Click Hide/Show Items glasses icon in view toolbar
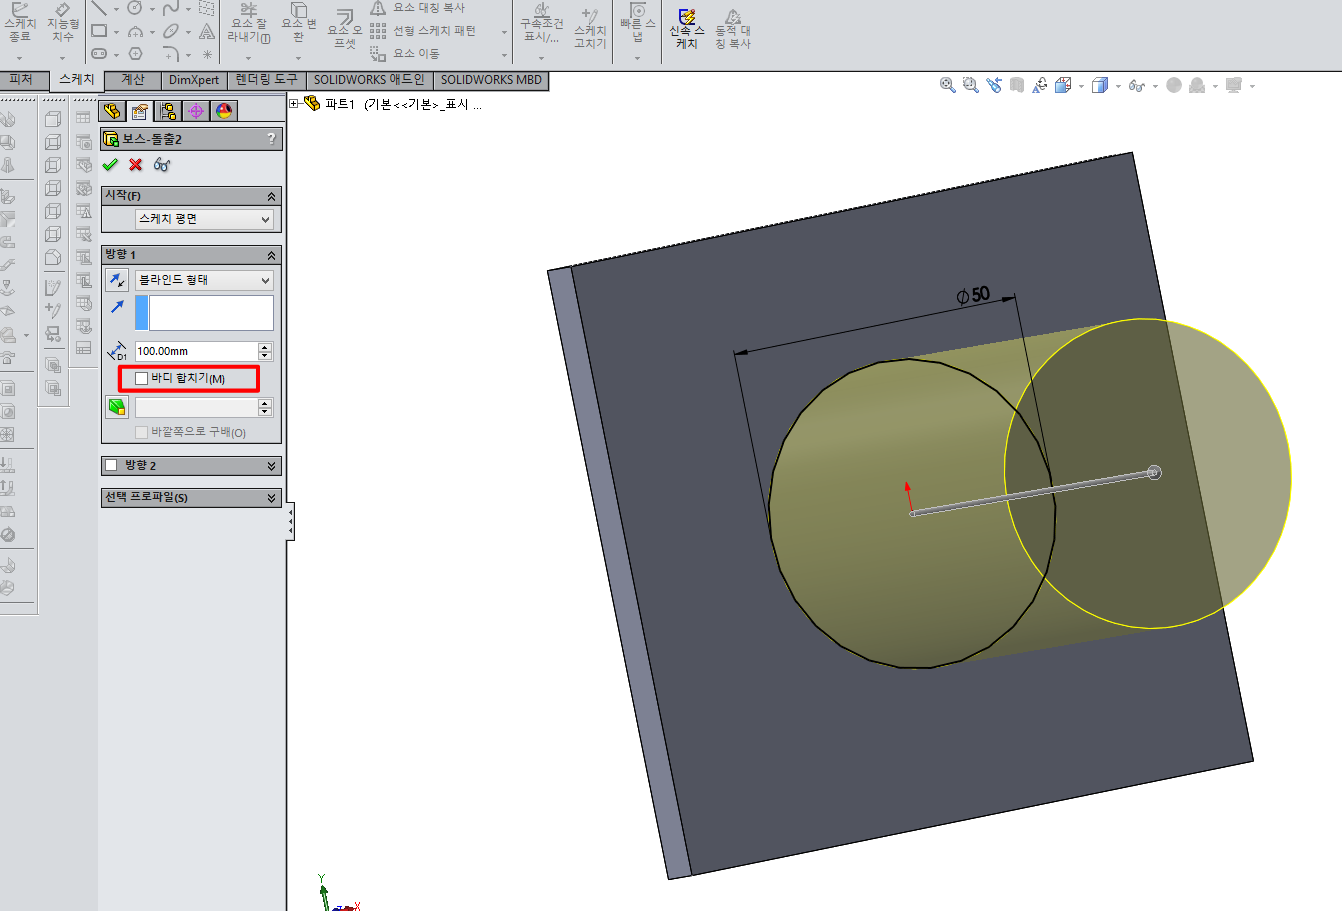This screenshot has height=911, width=1342. click(1136, 86)
